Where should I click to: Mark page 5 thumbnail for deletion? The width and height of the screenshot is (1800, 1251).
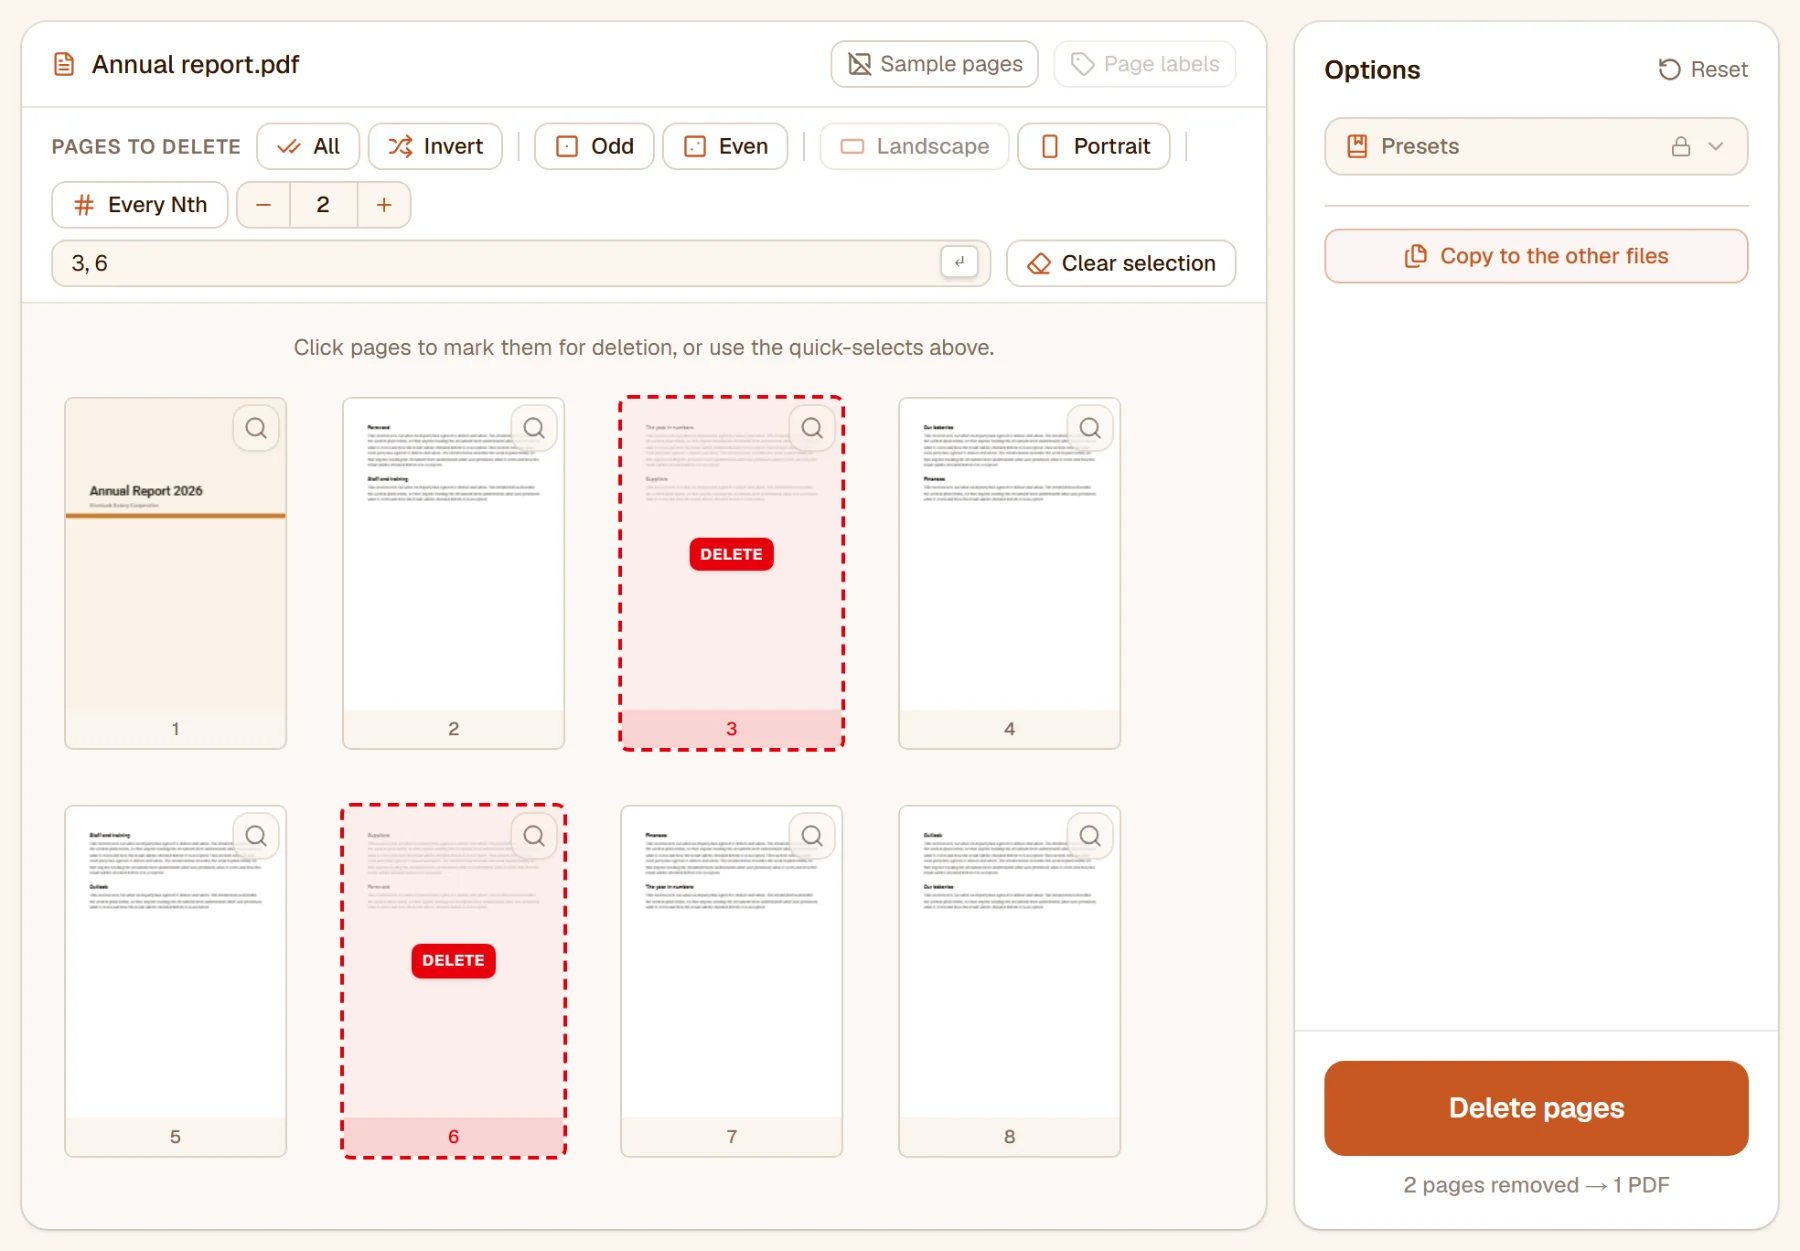[x=176, y=981]
